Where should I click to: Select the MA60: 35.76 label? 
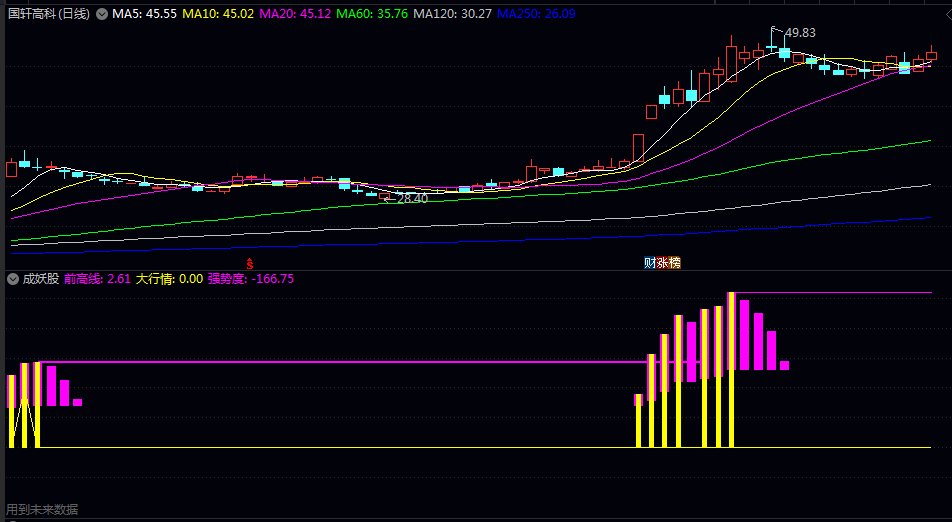(x=372, y=13)
